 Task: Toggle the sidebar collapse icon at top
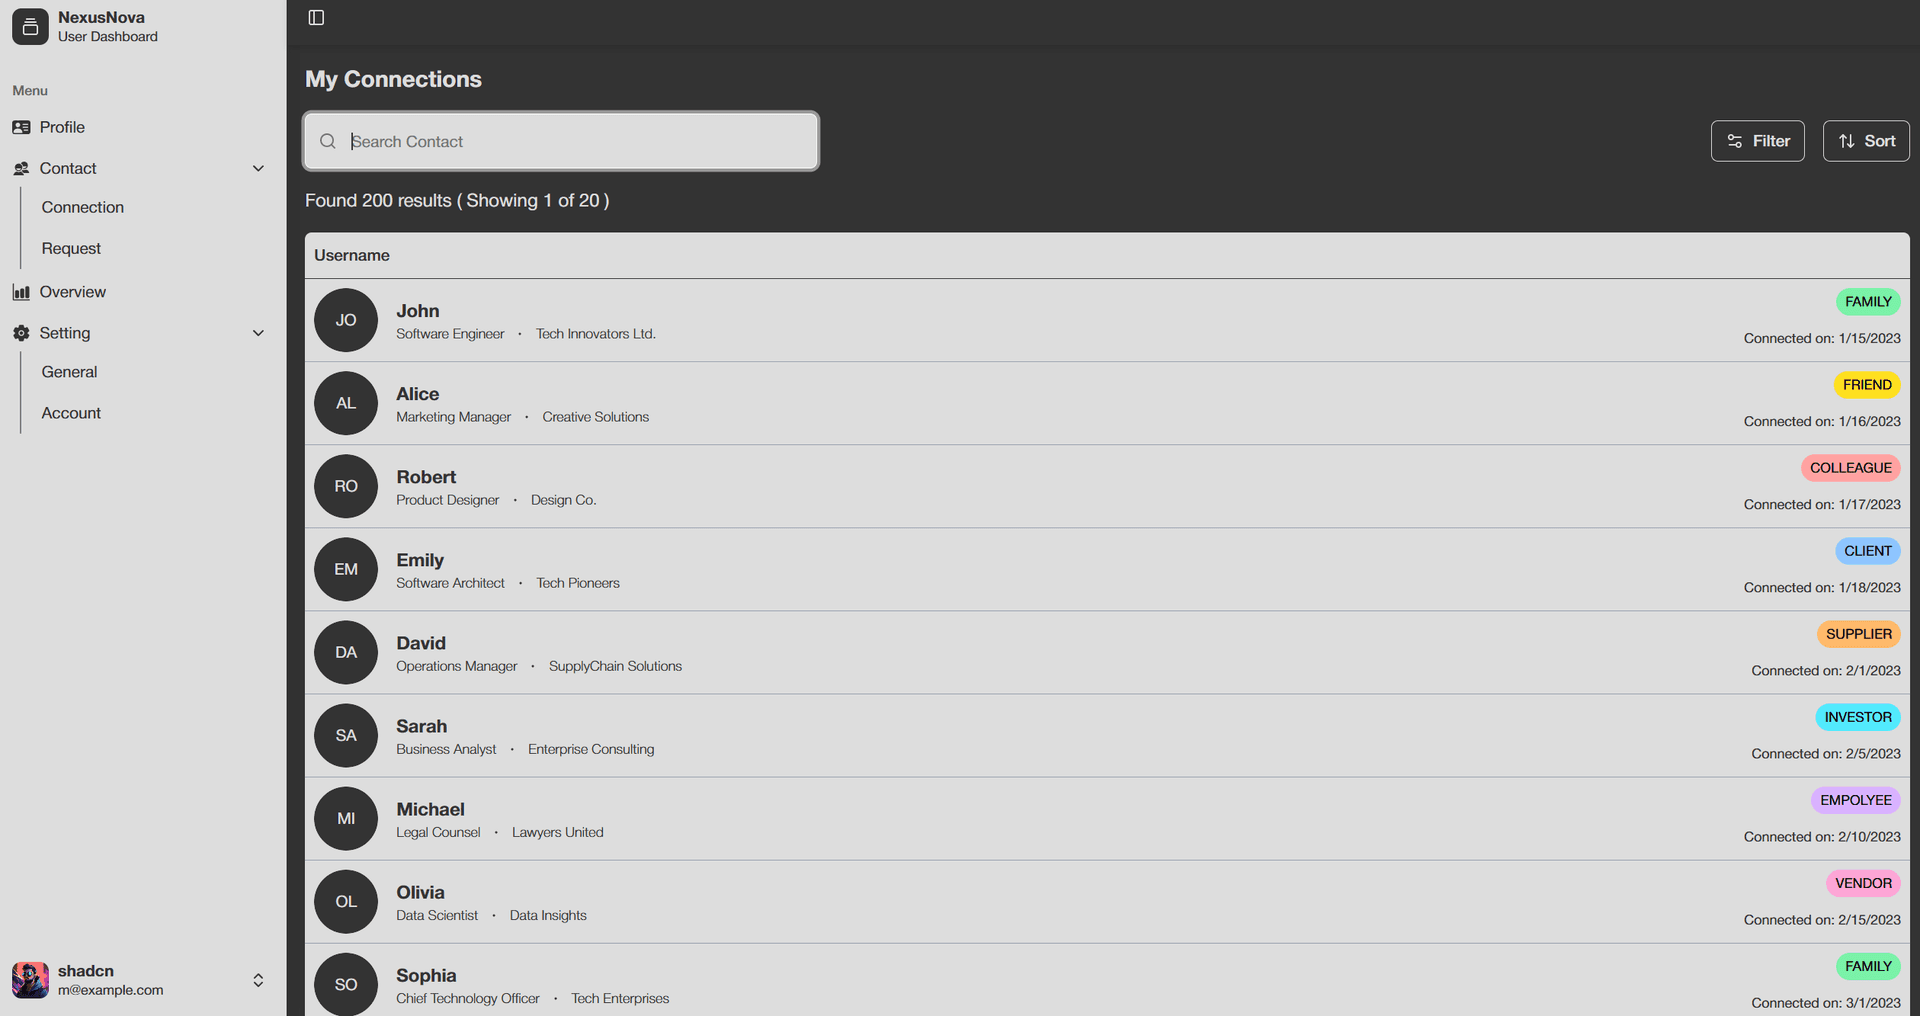point(316,17)
